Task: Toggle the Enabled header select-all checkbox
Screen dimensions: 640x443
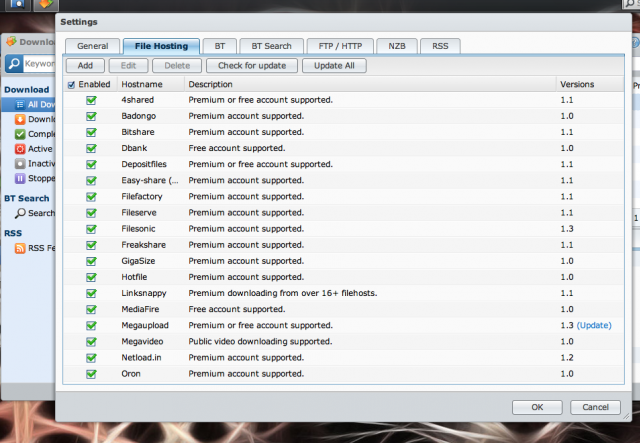Action: tap(71, 85)
